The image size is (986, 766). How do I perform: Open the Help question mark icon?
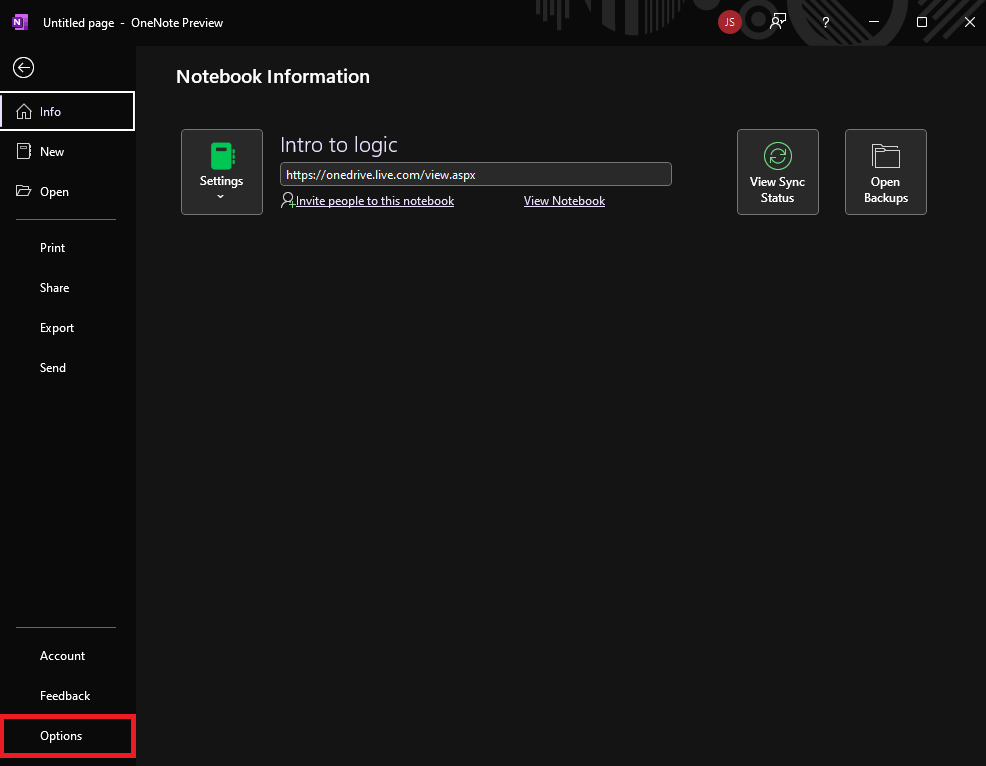tap(825, 22)
